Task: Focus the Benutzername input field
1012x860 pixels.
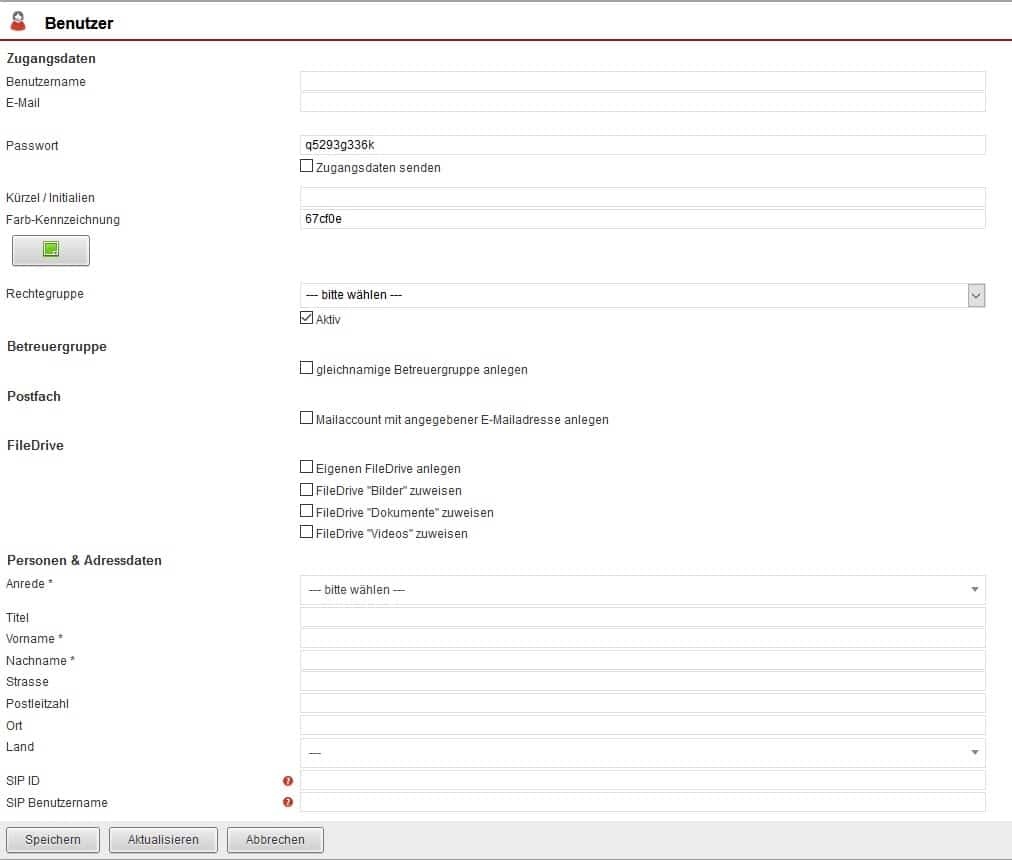Action: pyautogui.click(x=642, y=81)
